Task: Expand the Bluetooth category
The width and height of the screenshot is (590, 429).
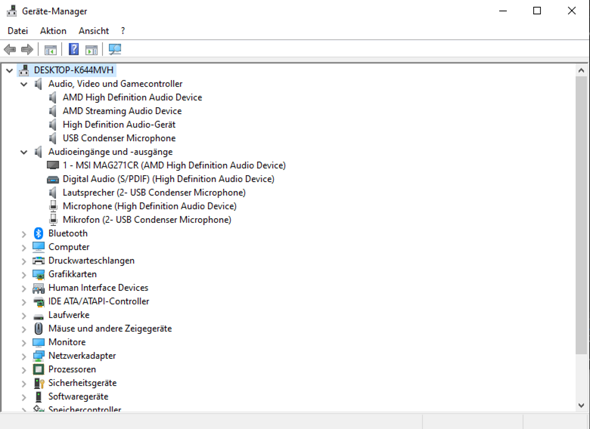Action: (24, 234)
